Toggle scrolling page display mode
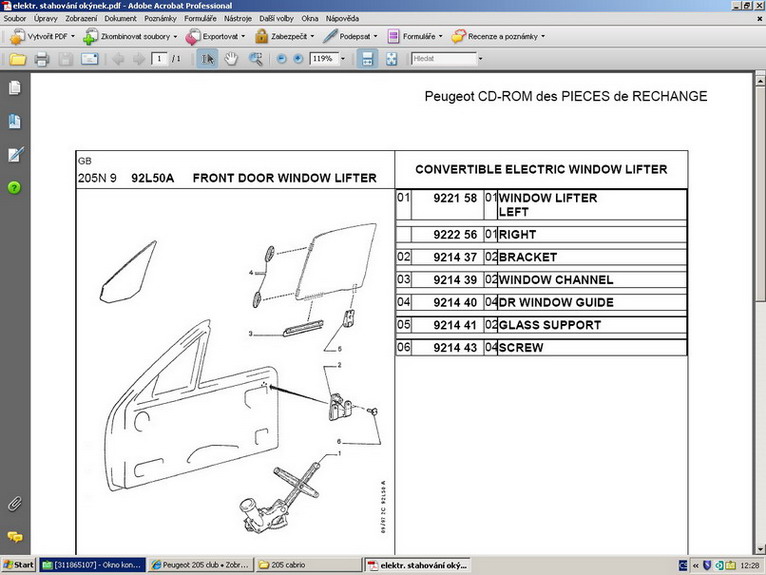The height and width of the screenshot is (575, 766). pos(367,59)
